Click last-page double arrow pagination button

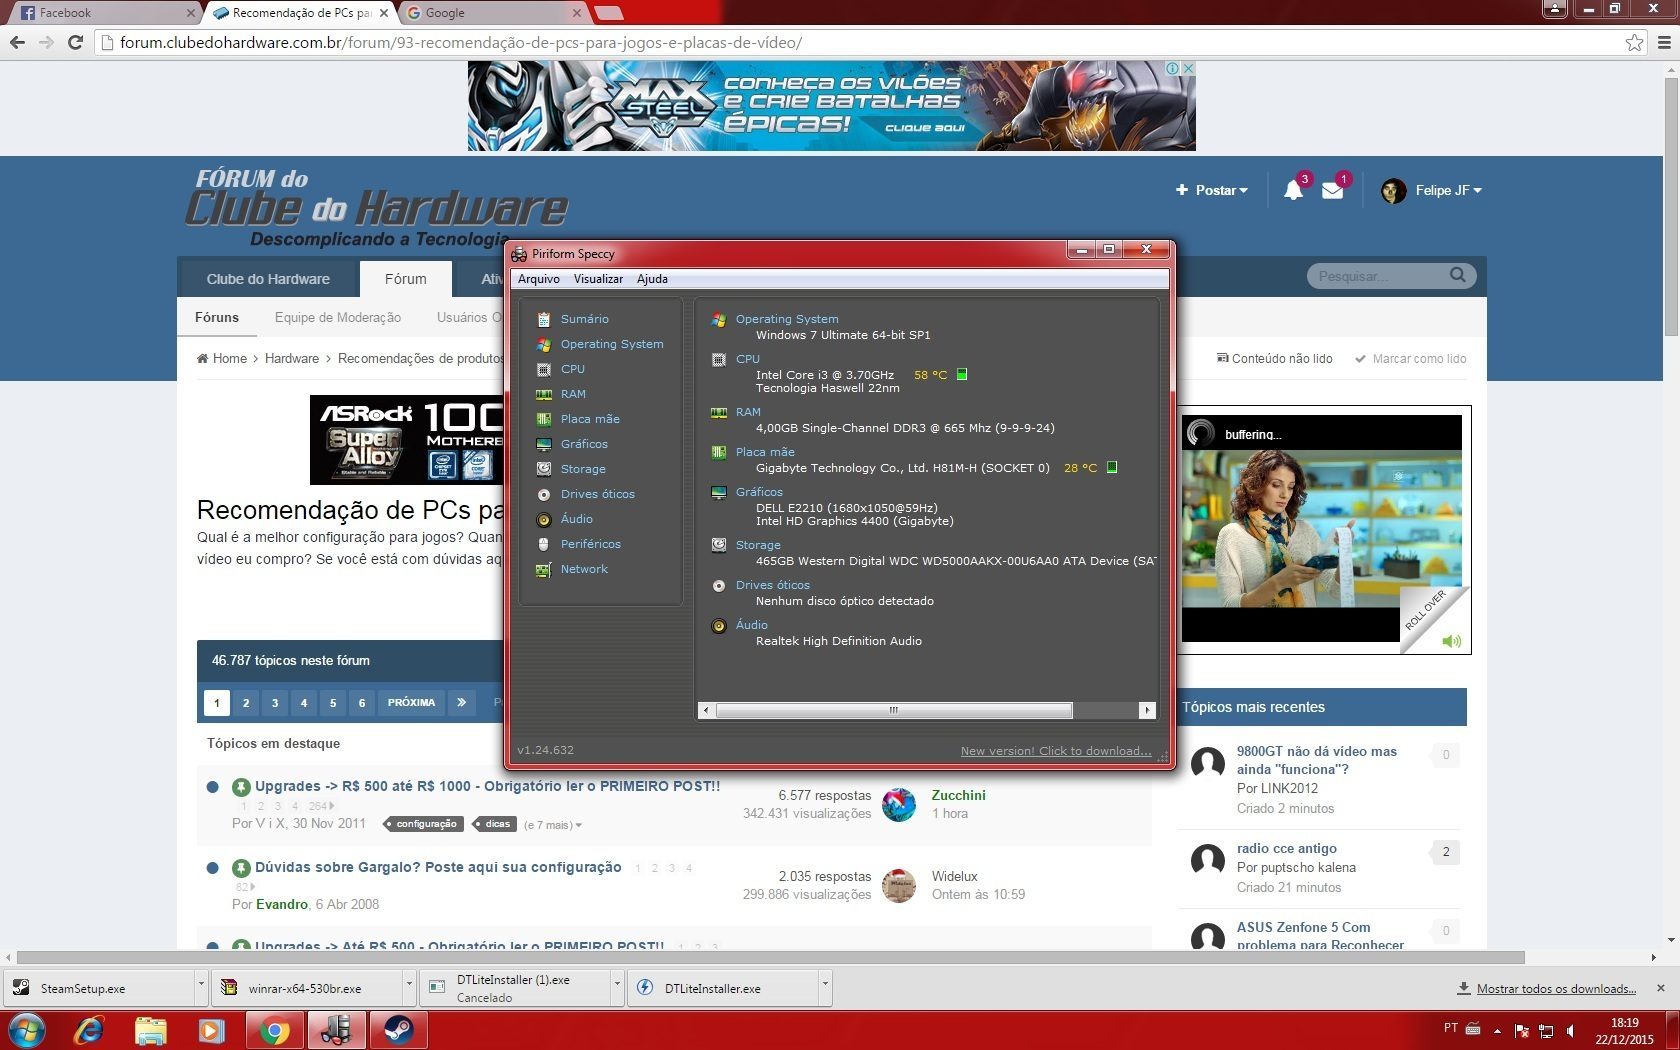461,703
